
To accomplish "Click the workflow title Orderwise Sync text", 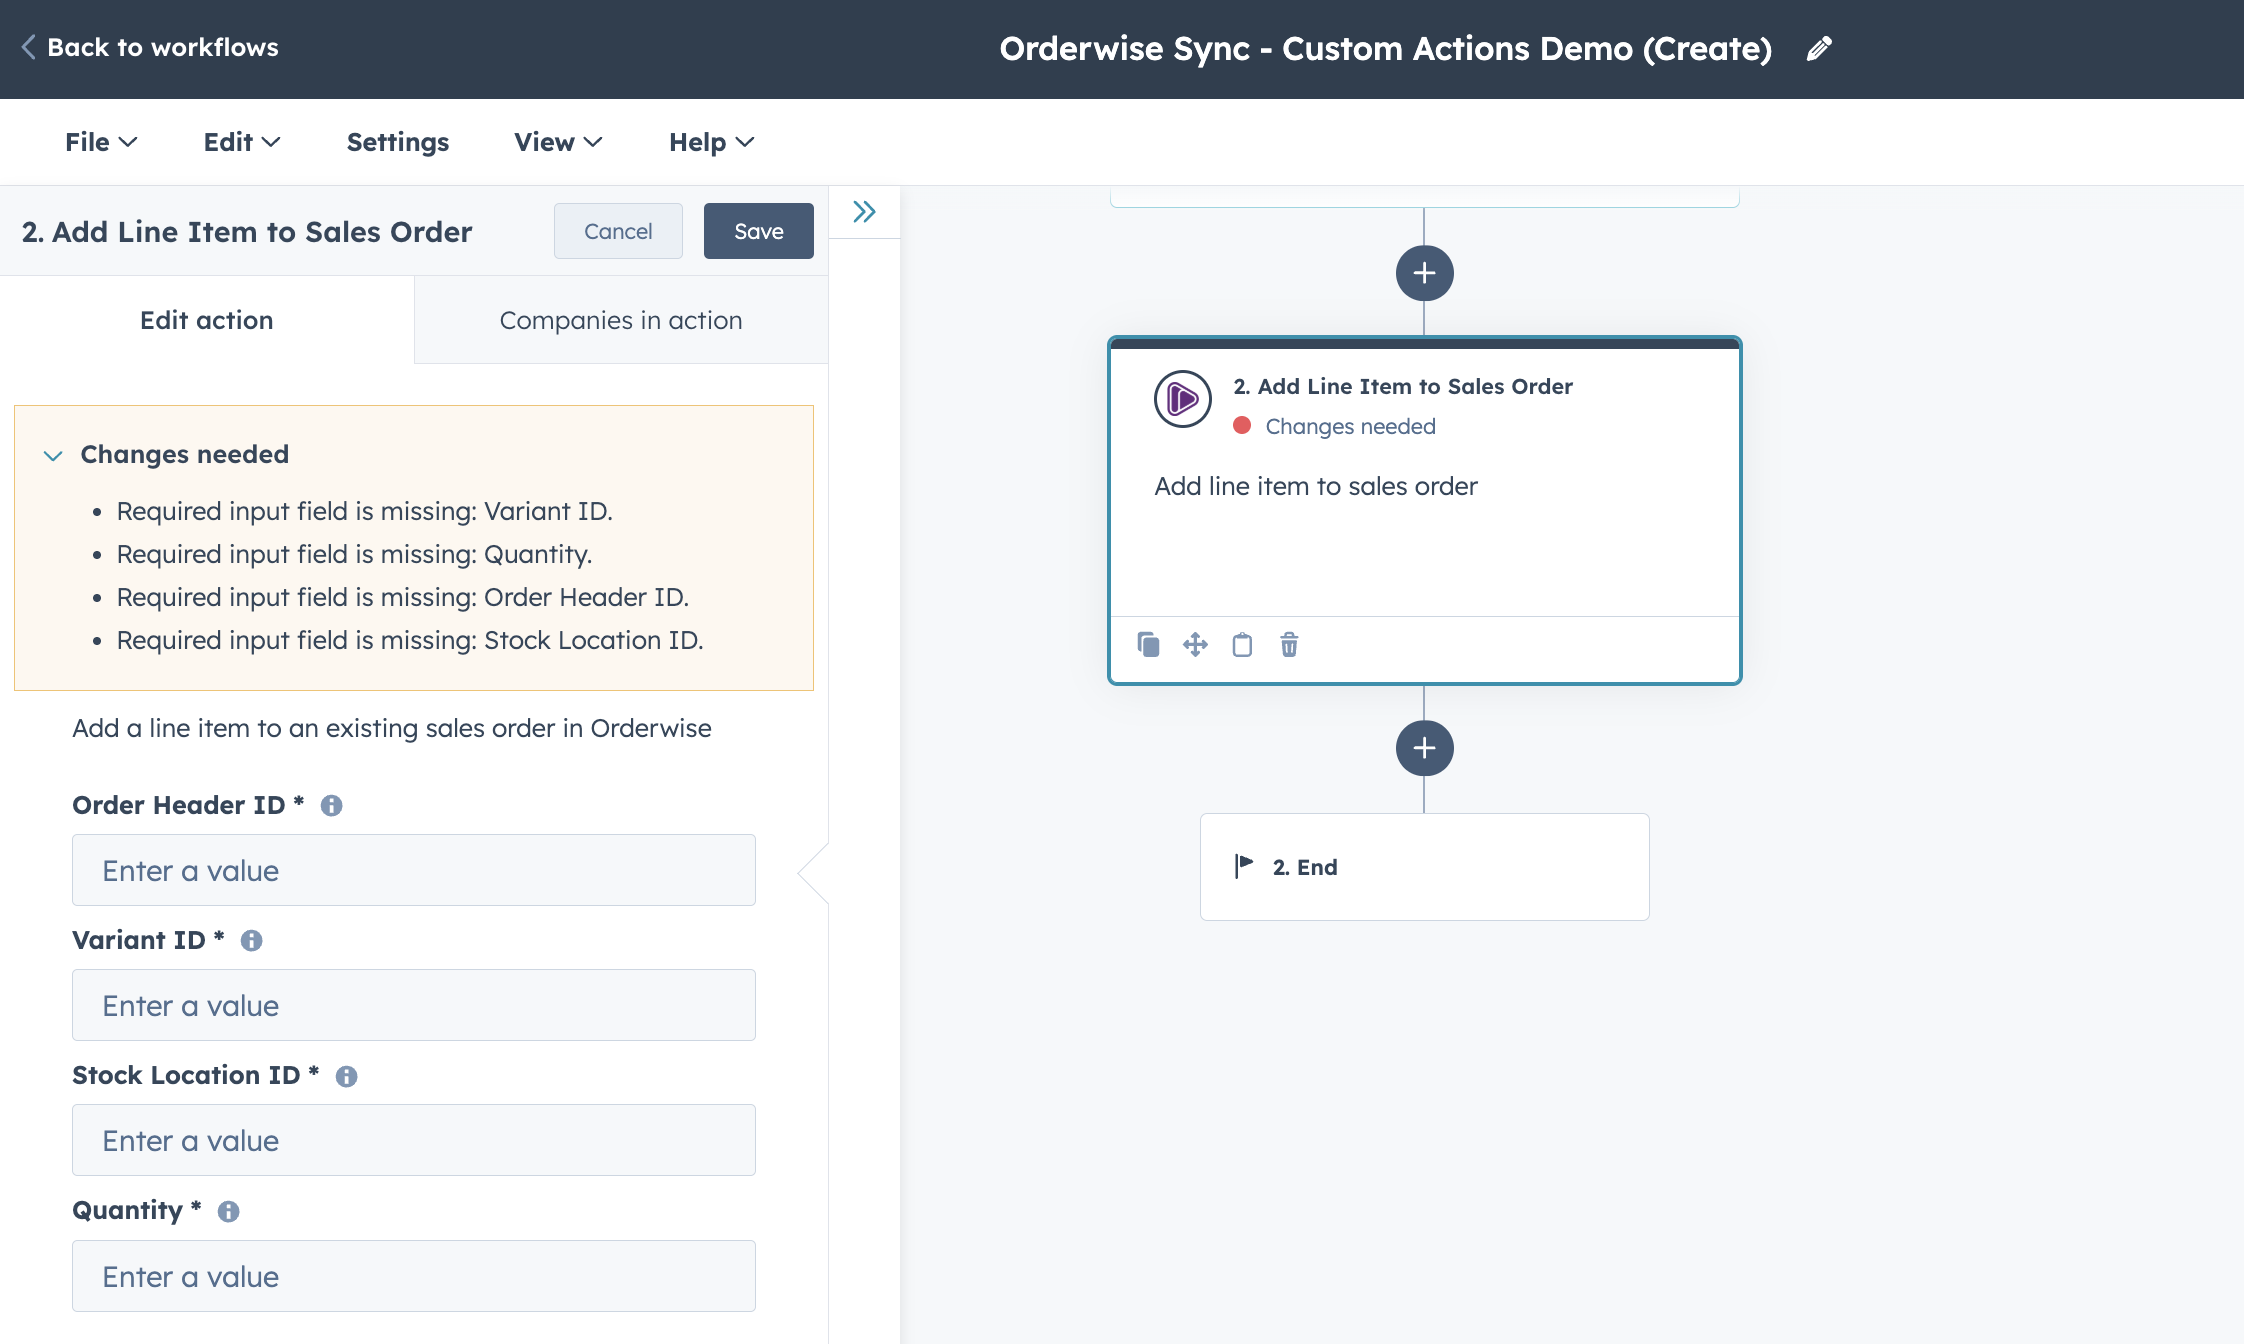I will click(x=1385, y=48).
